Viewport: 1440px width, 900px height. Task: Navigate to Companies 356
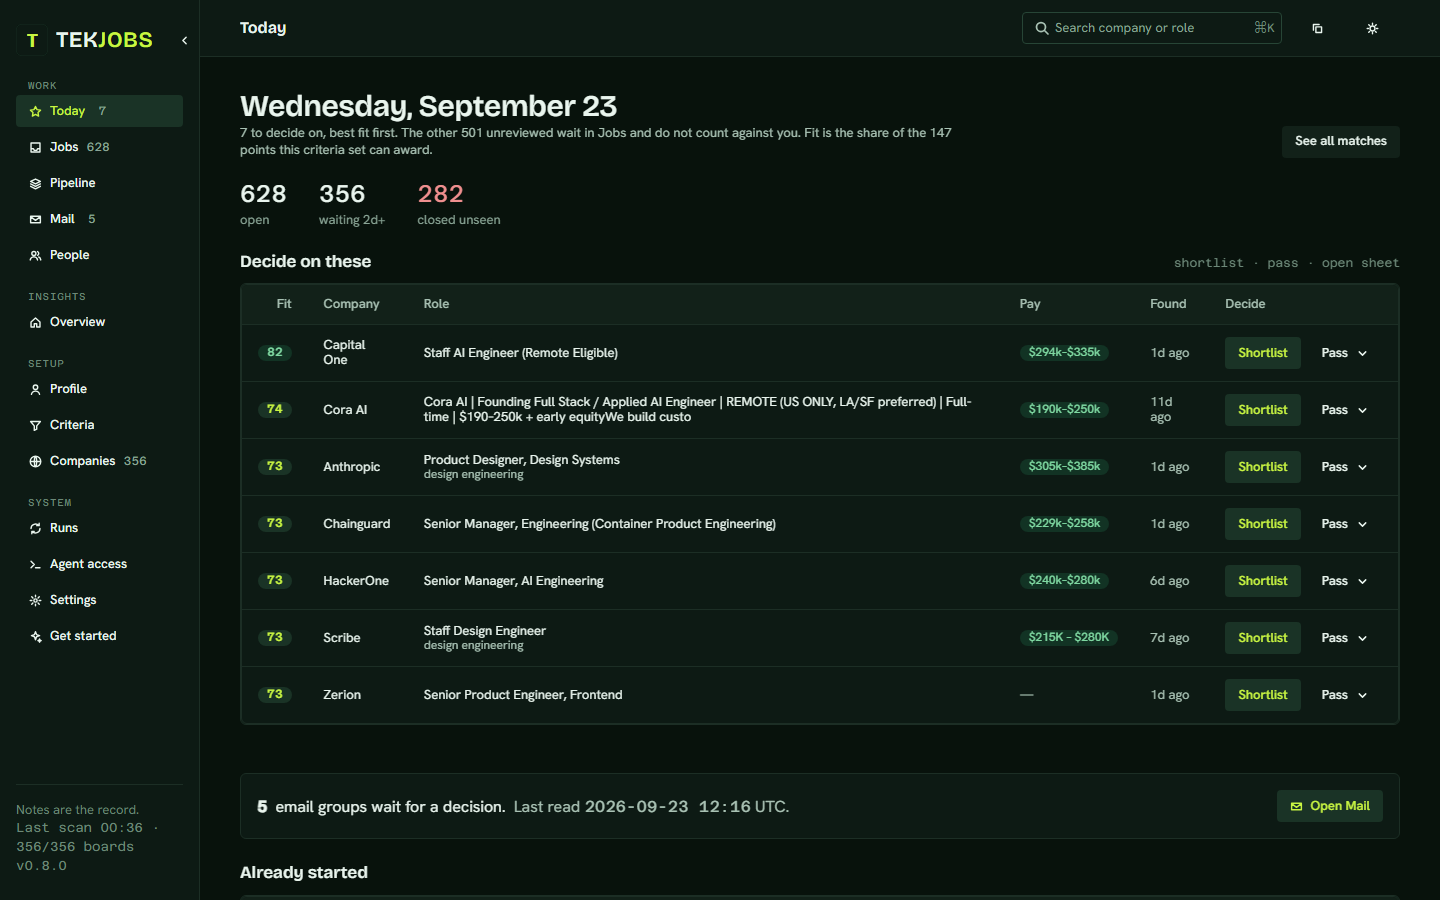click(99, 461)
